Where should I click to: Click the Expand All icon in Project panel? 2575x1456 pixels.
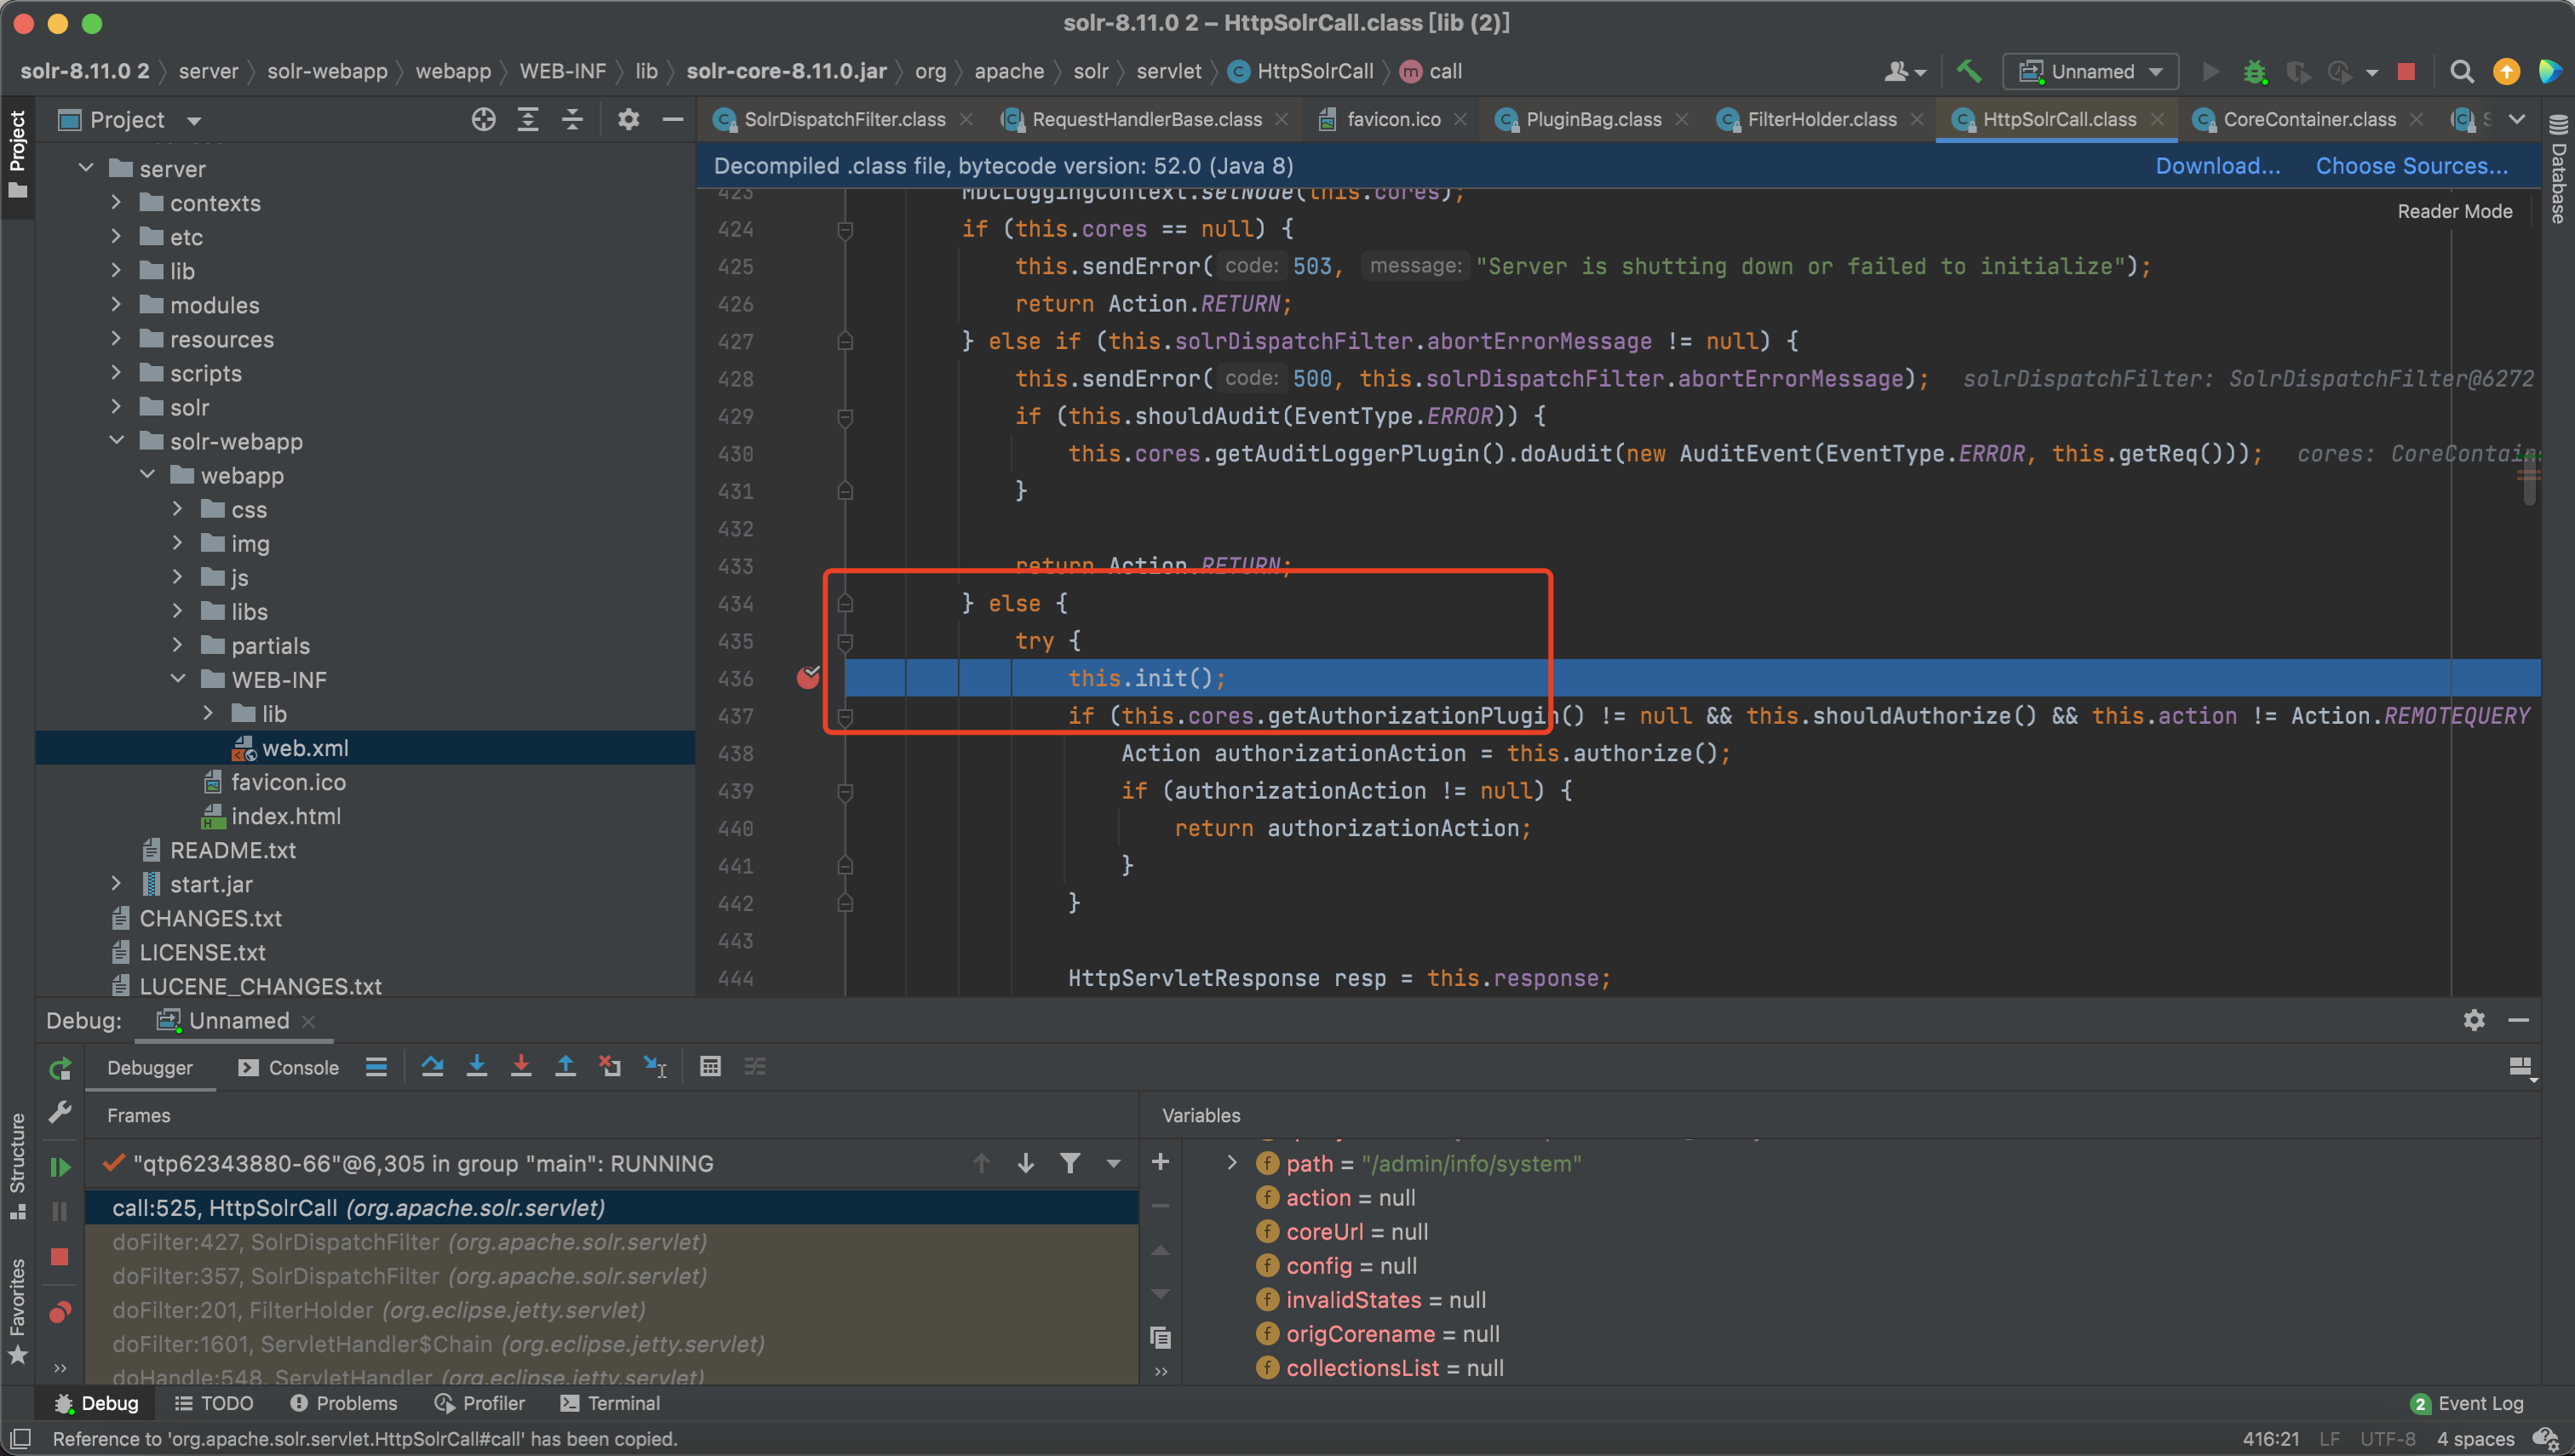(x=528, y=120)
